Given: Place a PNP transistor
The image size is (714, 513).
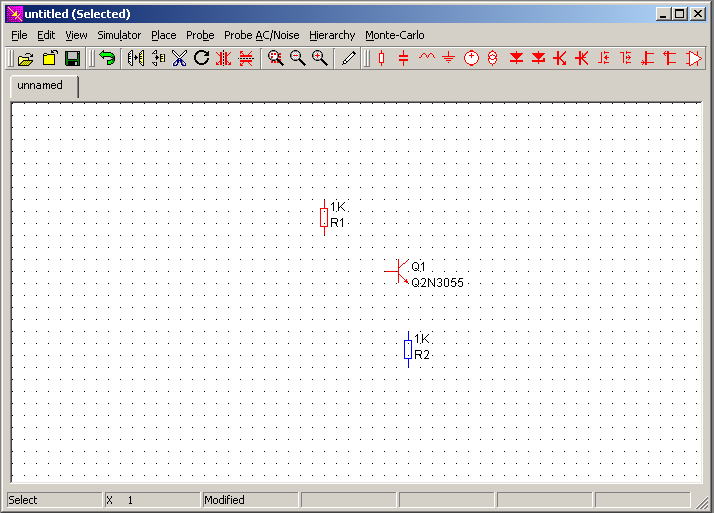Looking at the screenshot, I should 582,58.
